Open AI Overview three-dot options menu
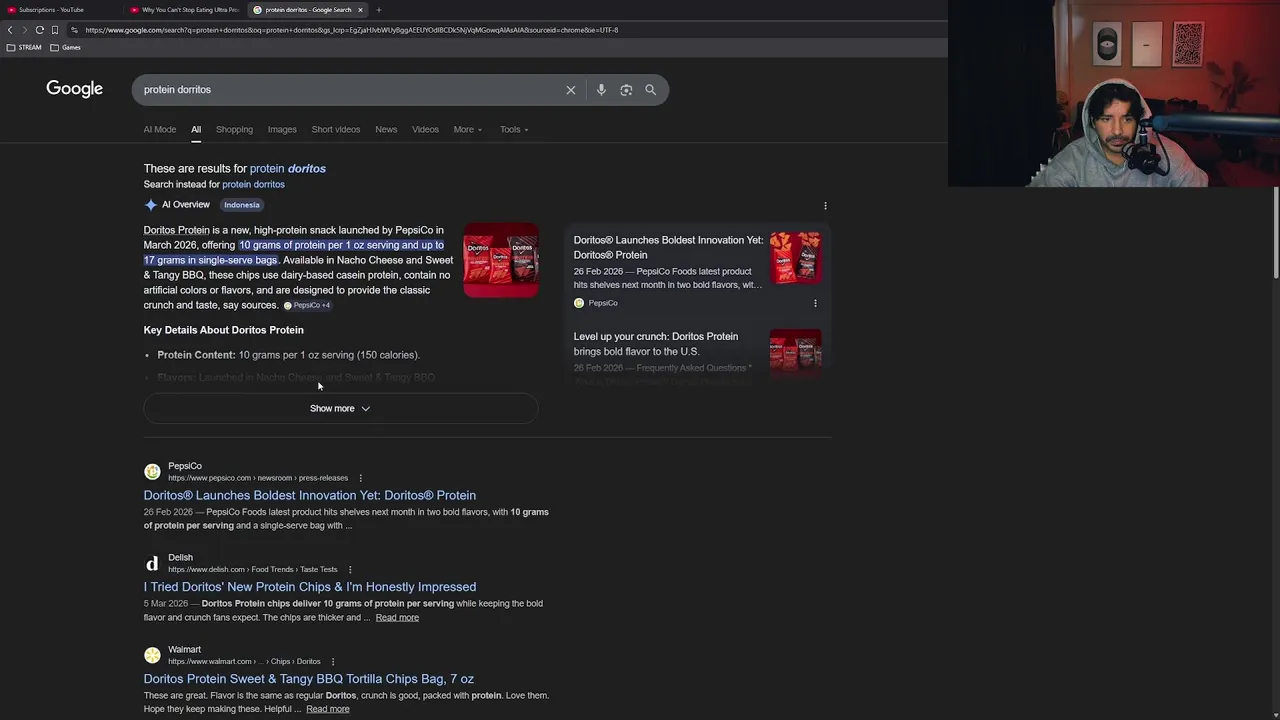Screen dimensions: 1280x720 [825, 205]
